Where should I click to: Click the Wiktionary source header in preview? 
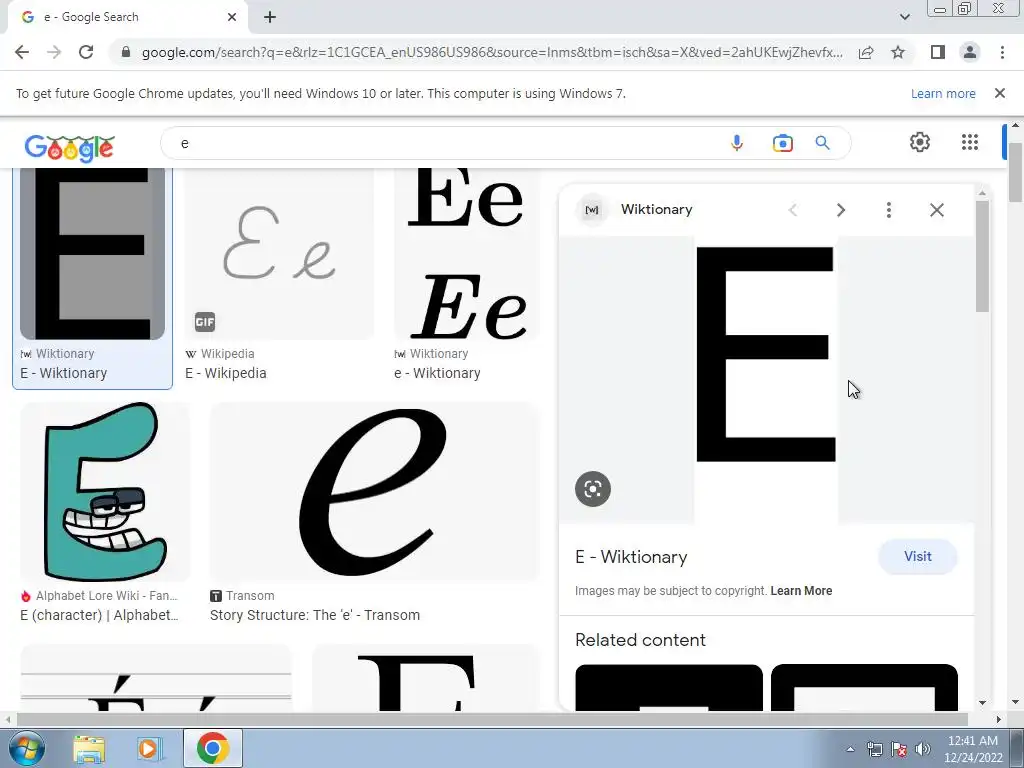click(x=637, y=210)
